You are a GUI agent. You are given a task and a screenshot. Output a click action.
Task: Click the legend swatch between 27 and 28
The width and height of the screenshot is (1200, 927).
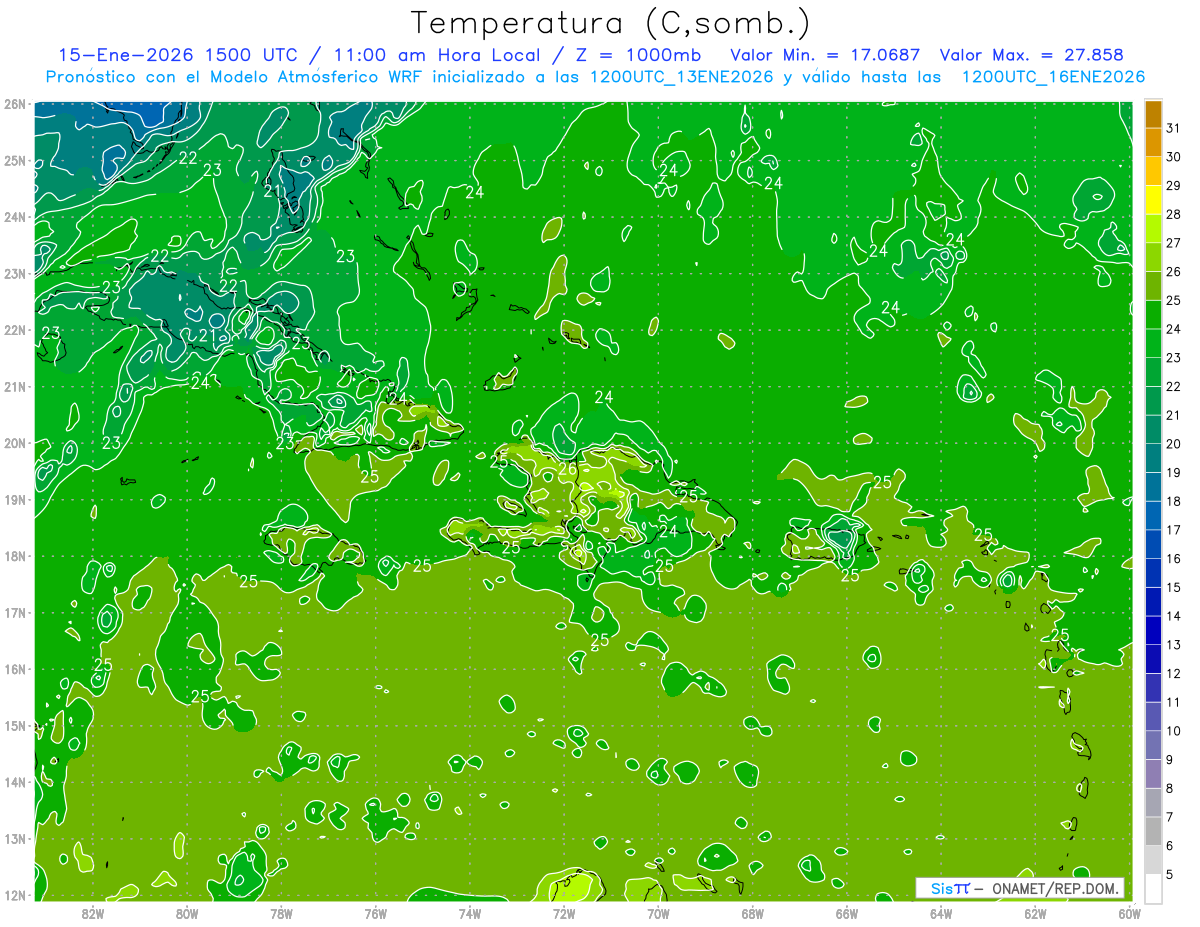1153,228
